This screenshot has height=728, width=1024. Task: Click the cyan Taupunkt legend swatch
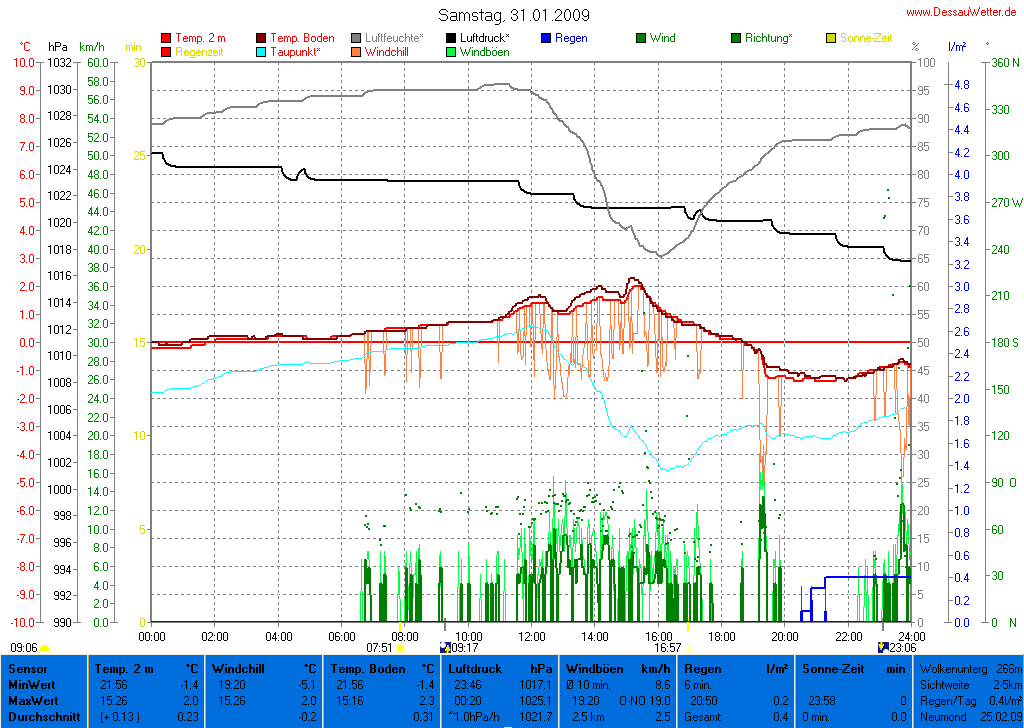(x=262, y=51)
